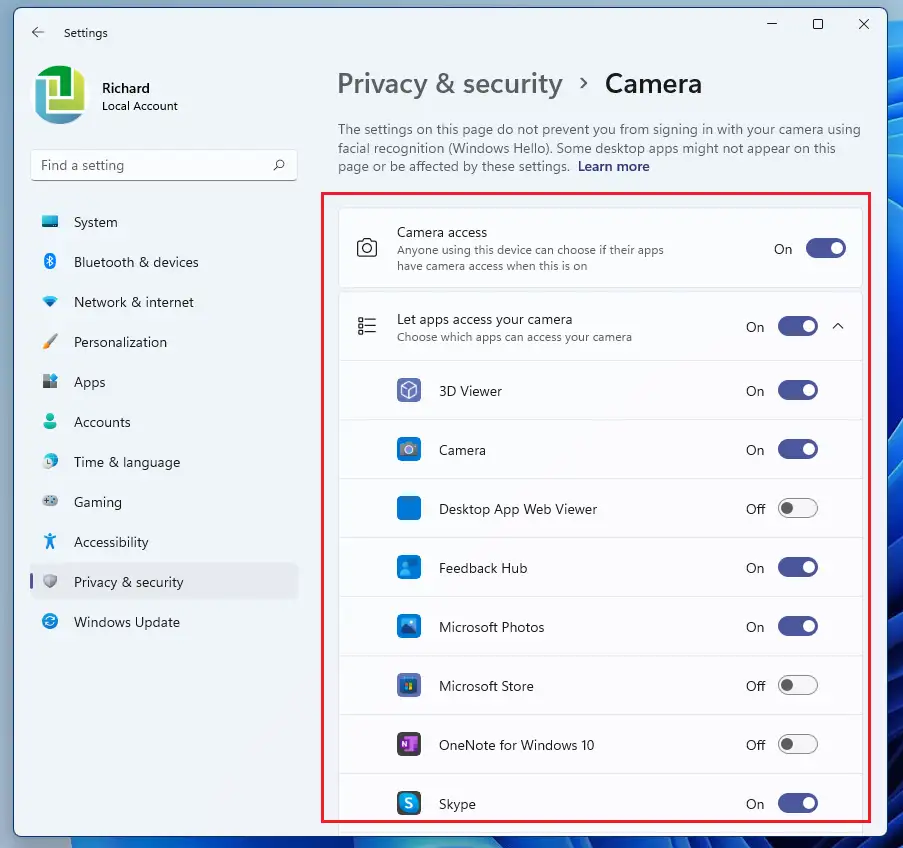This screenshot has width=903, height=848.
Task: Toggle Let apps access your camera switch
Action: coord(798,326)
